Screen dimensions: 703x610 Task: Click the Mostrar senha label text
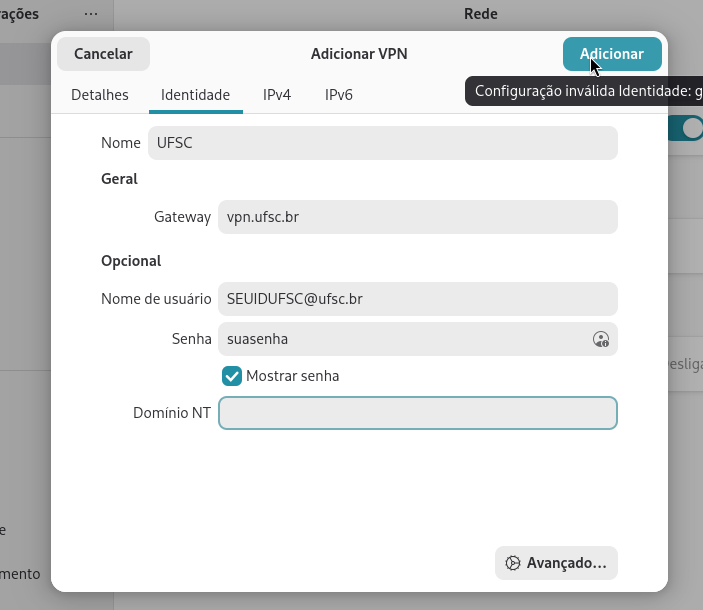pyautogui.click(x=292, y=376)
